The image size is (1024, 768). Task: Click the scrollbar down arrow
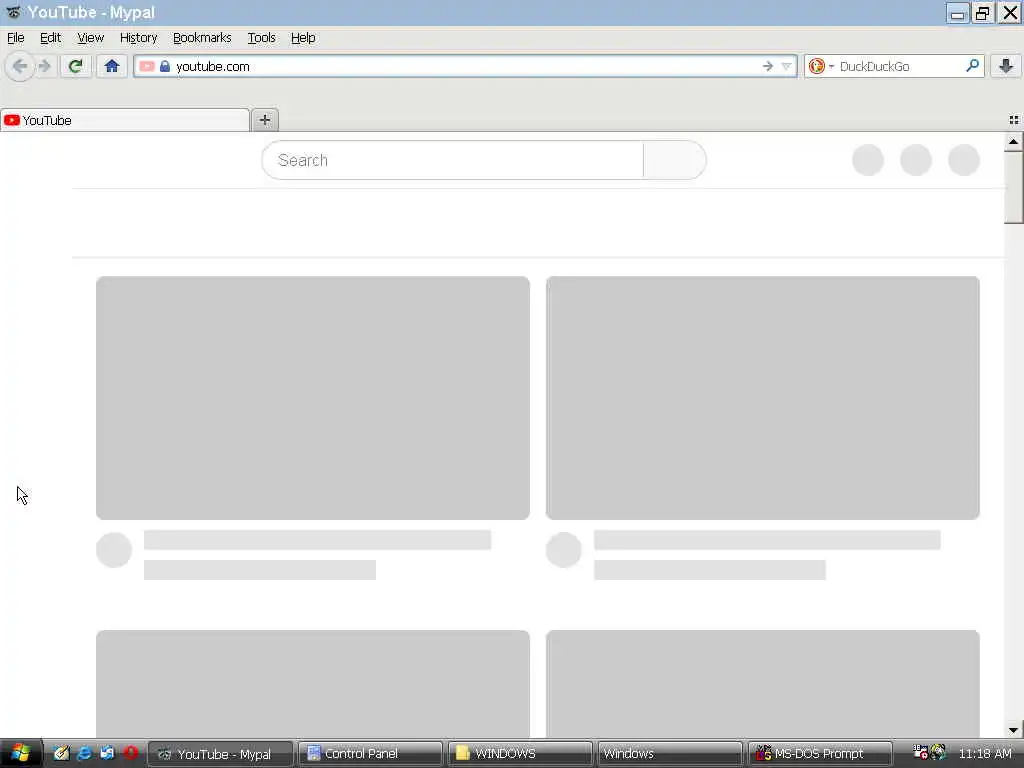[1013, 729]
